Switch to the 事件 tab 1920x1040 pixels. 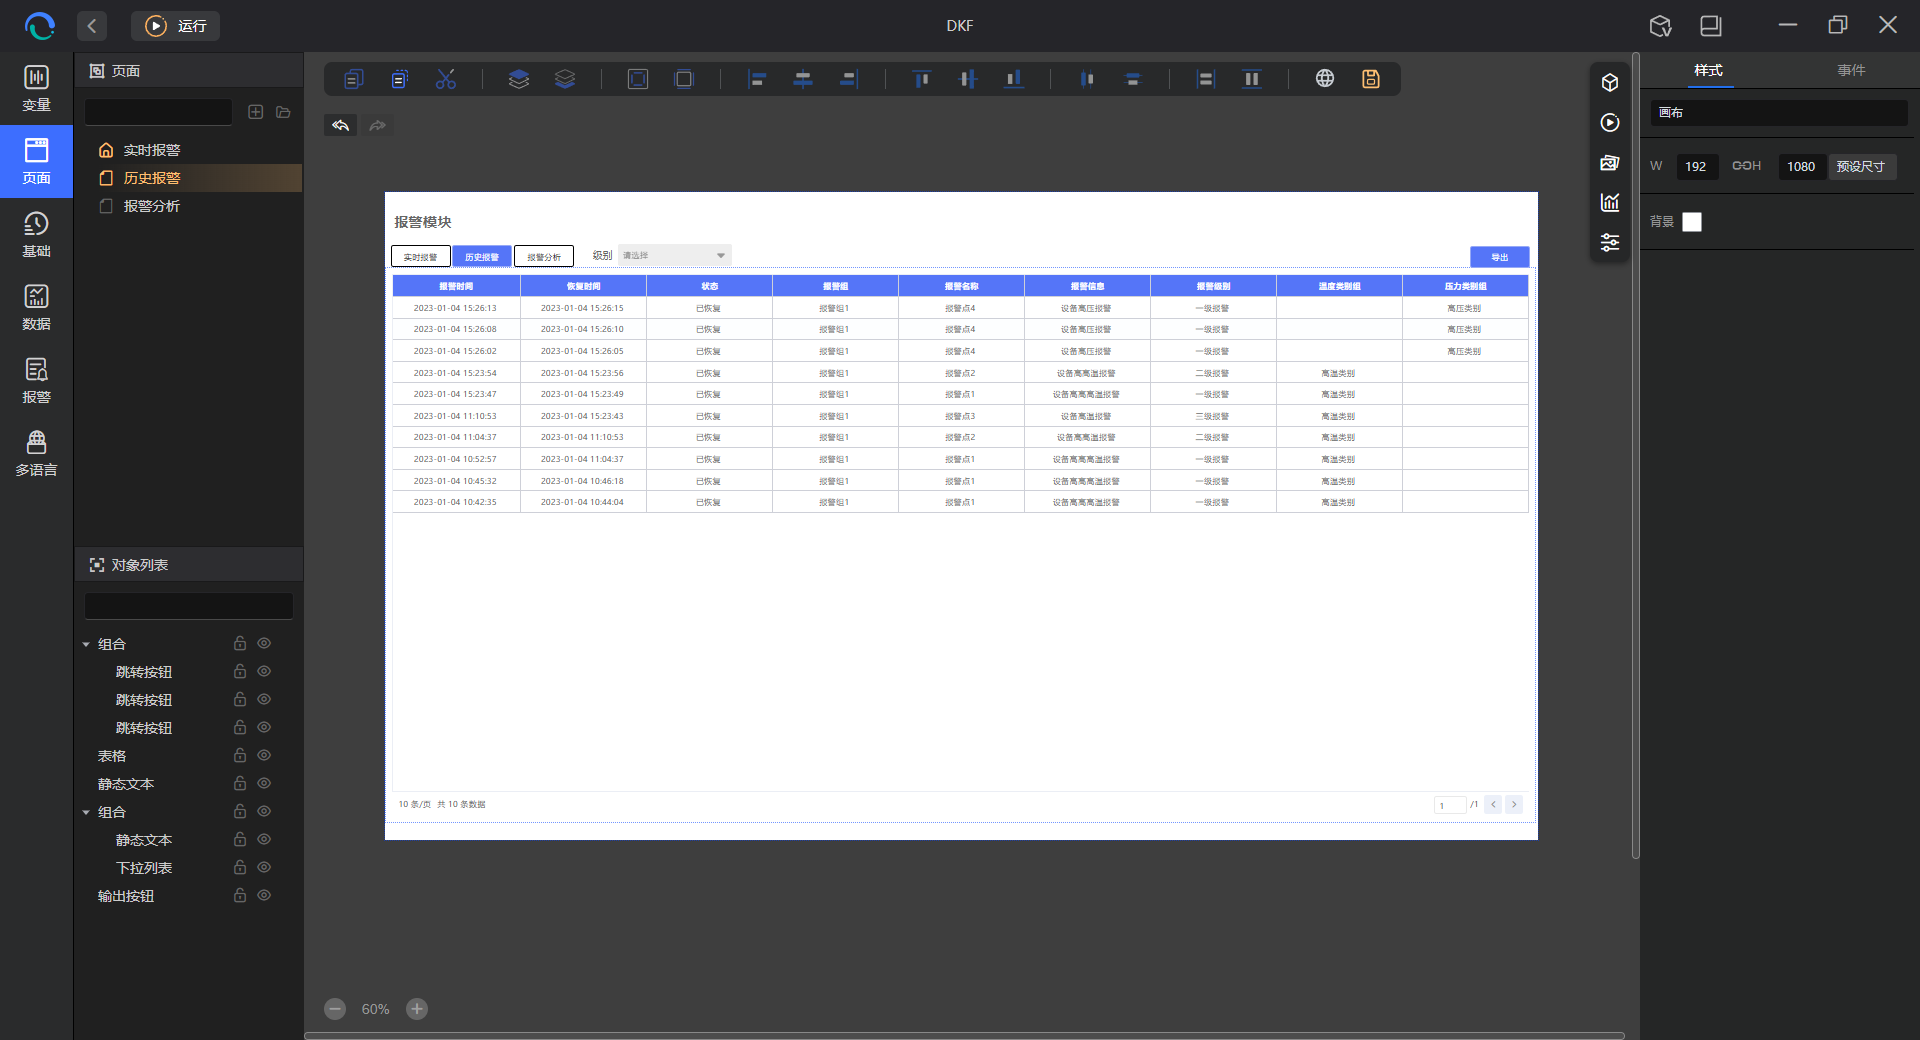pyautogui.click(x=1851, y=70)
